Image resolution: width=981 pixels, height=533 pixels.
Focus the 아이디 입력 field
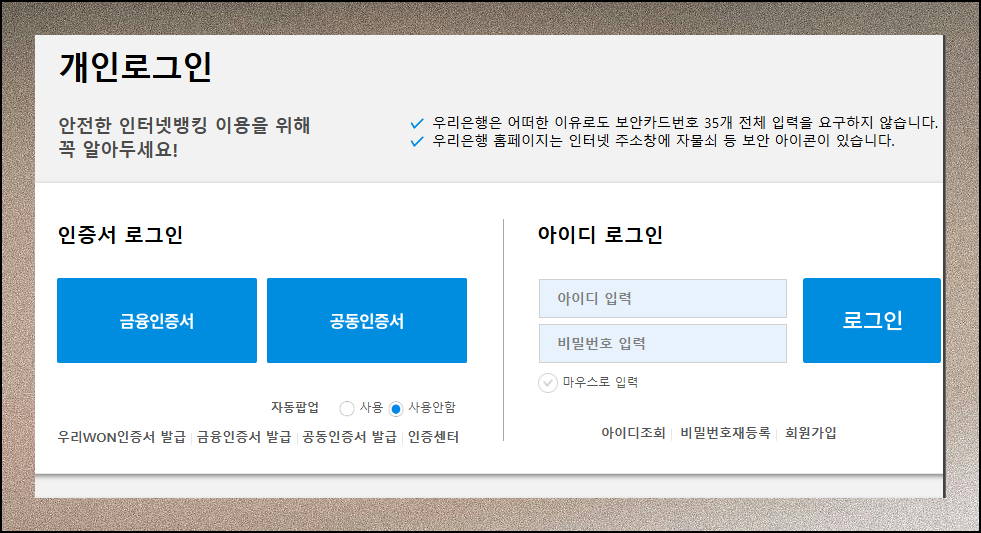point(663,298)
